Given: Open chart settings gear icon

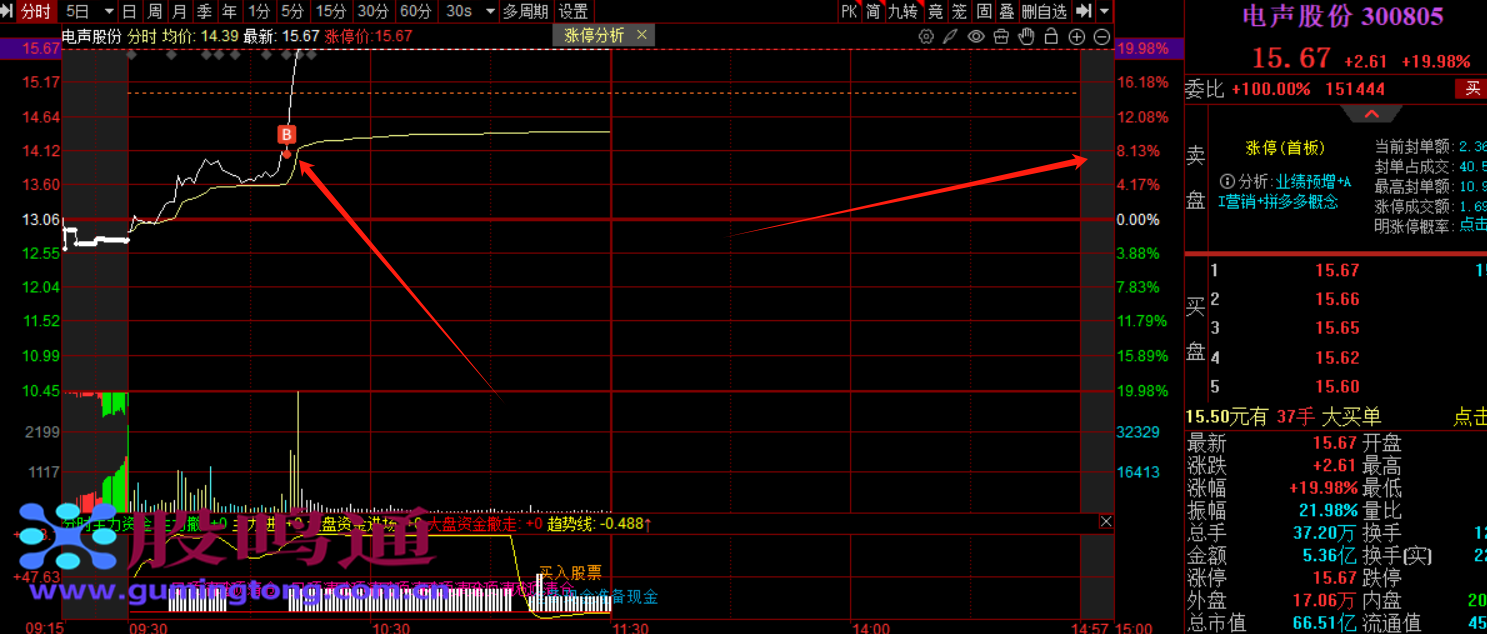Looking at the screenshot, I should (926, 37).
